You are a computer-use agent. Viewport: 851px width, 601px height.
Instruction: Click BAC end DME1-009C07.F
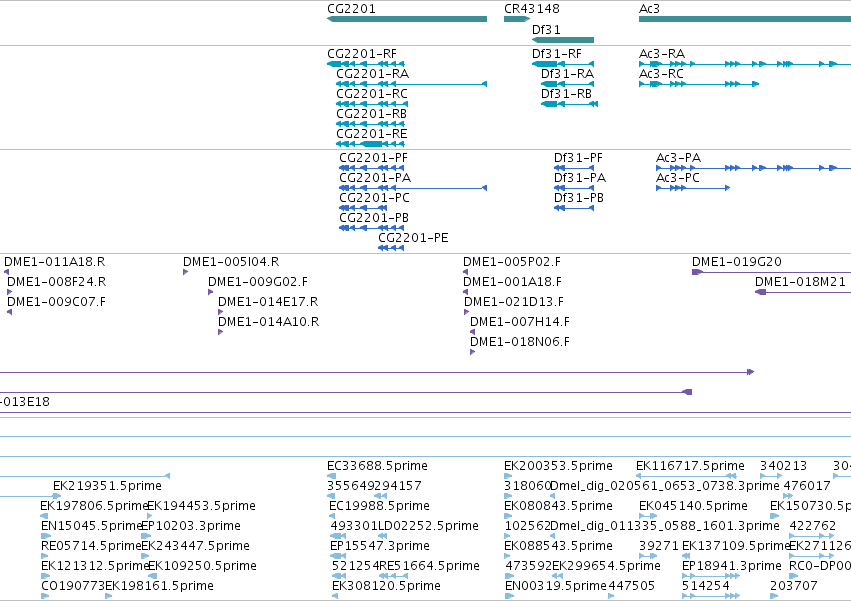coord(56,302)
